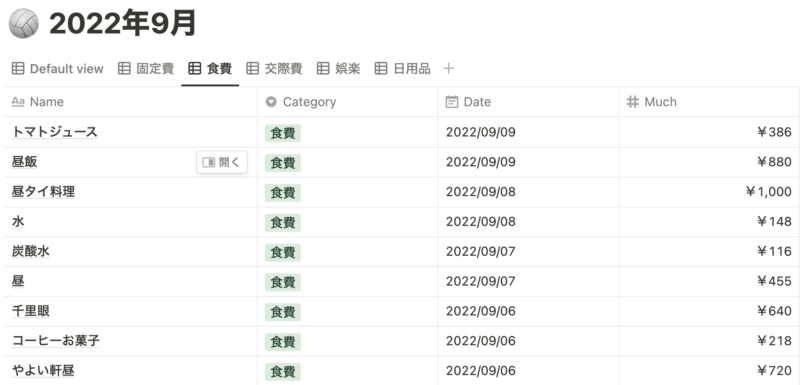Open the 交際費 view tab

(x=274, y=68)
